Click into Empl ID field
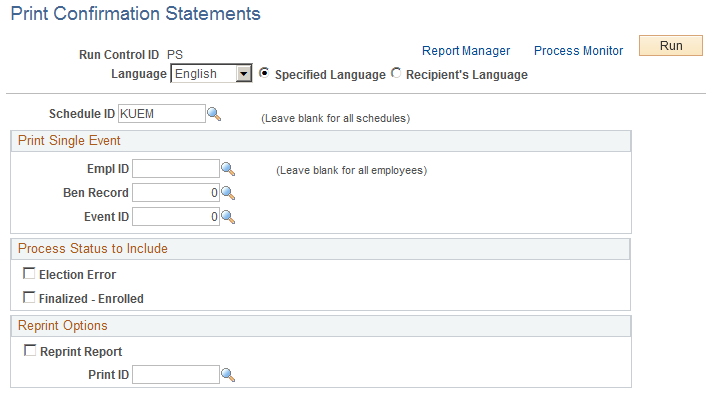The height and width of the screenshot is (394, 716). coord(176,169)
